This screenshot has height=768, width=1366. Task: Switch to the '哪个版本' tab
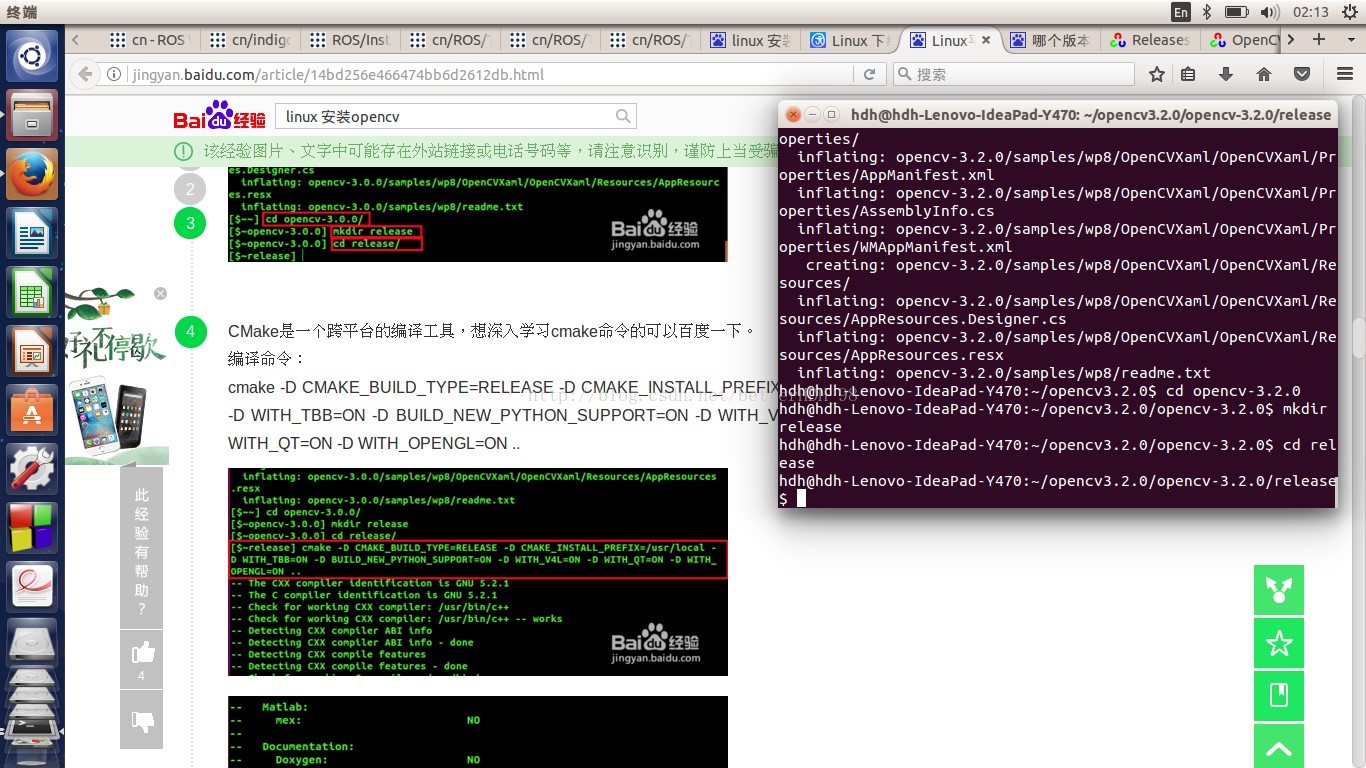(1050, 41)
